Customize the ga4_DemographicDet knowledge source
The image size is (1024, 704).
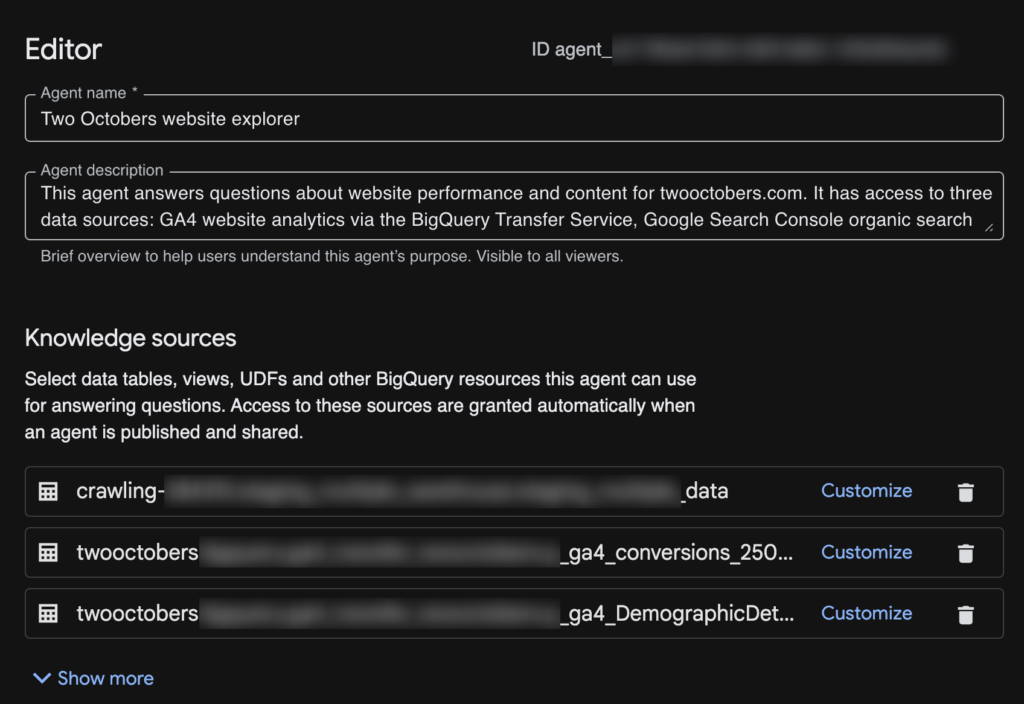point(866,613)
